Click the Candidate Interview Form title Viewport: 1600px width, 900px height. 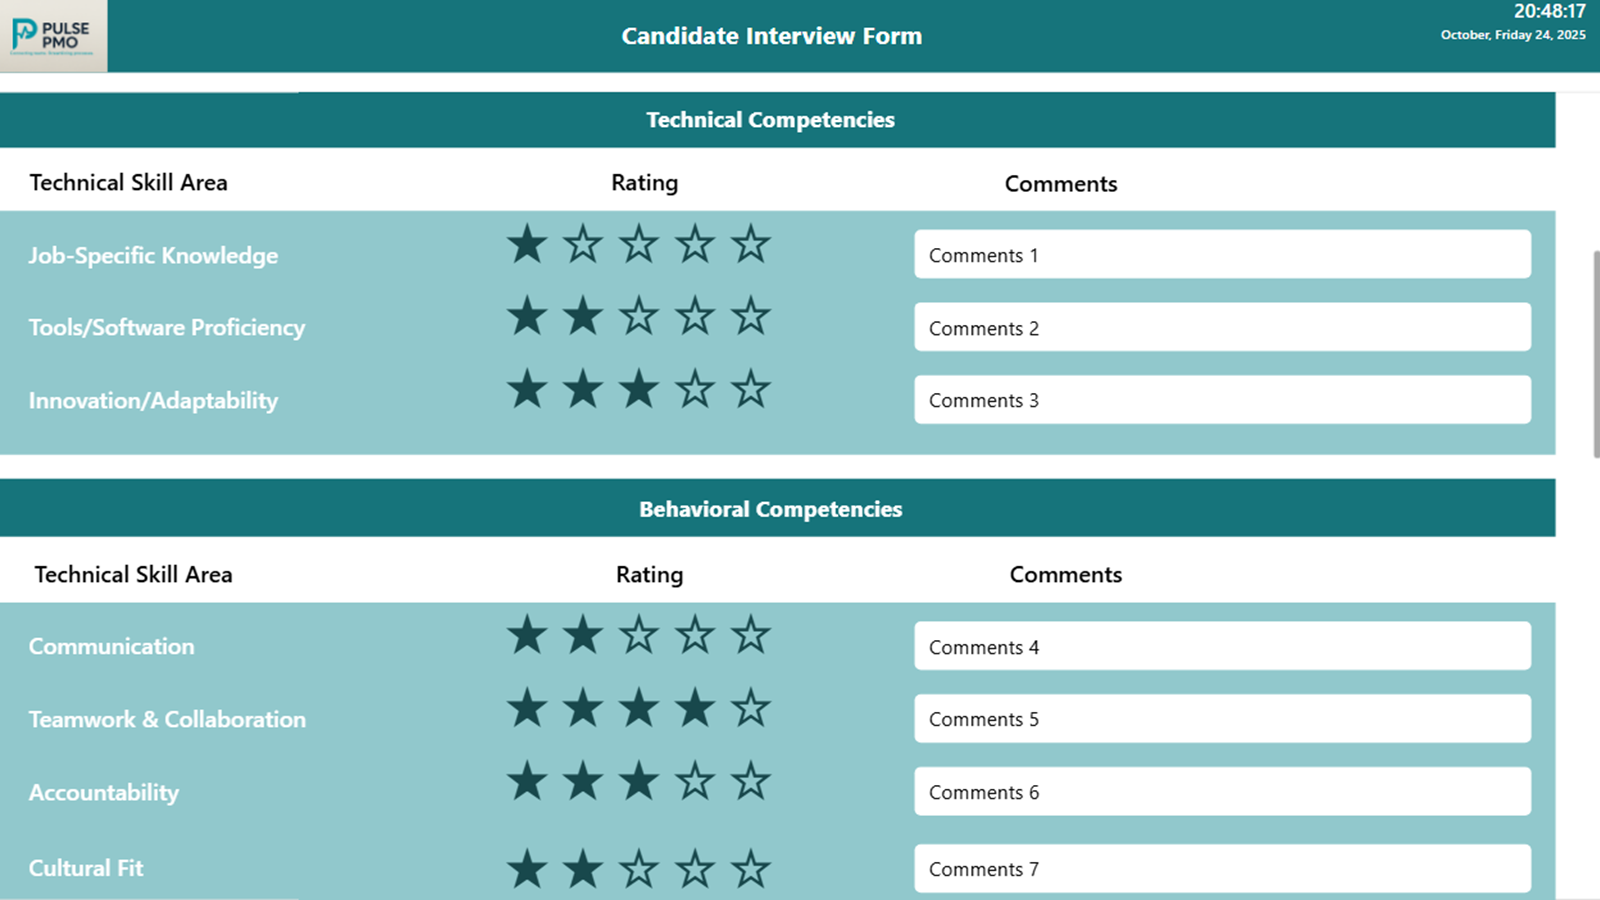coord(771,36)
